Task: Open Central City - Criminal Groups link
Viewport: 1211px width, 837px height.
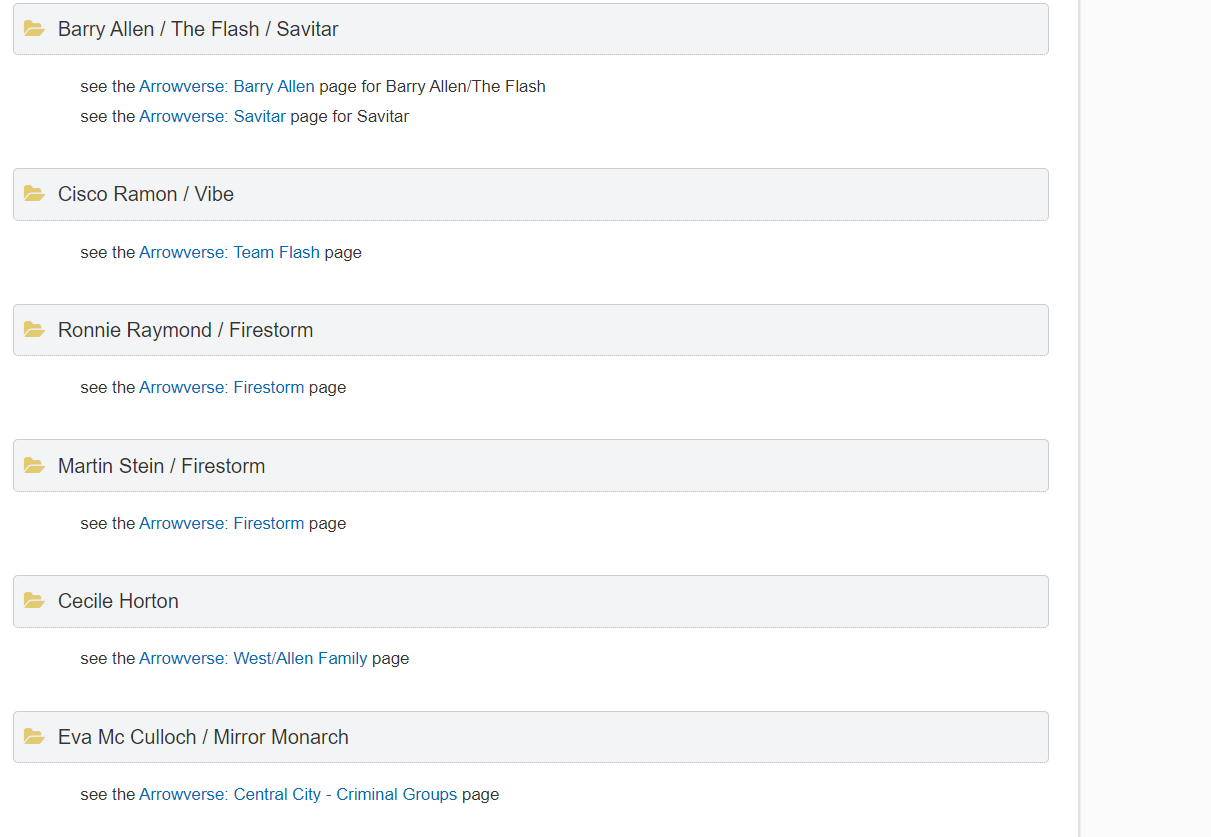Action: 298,794
